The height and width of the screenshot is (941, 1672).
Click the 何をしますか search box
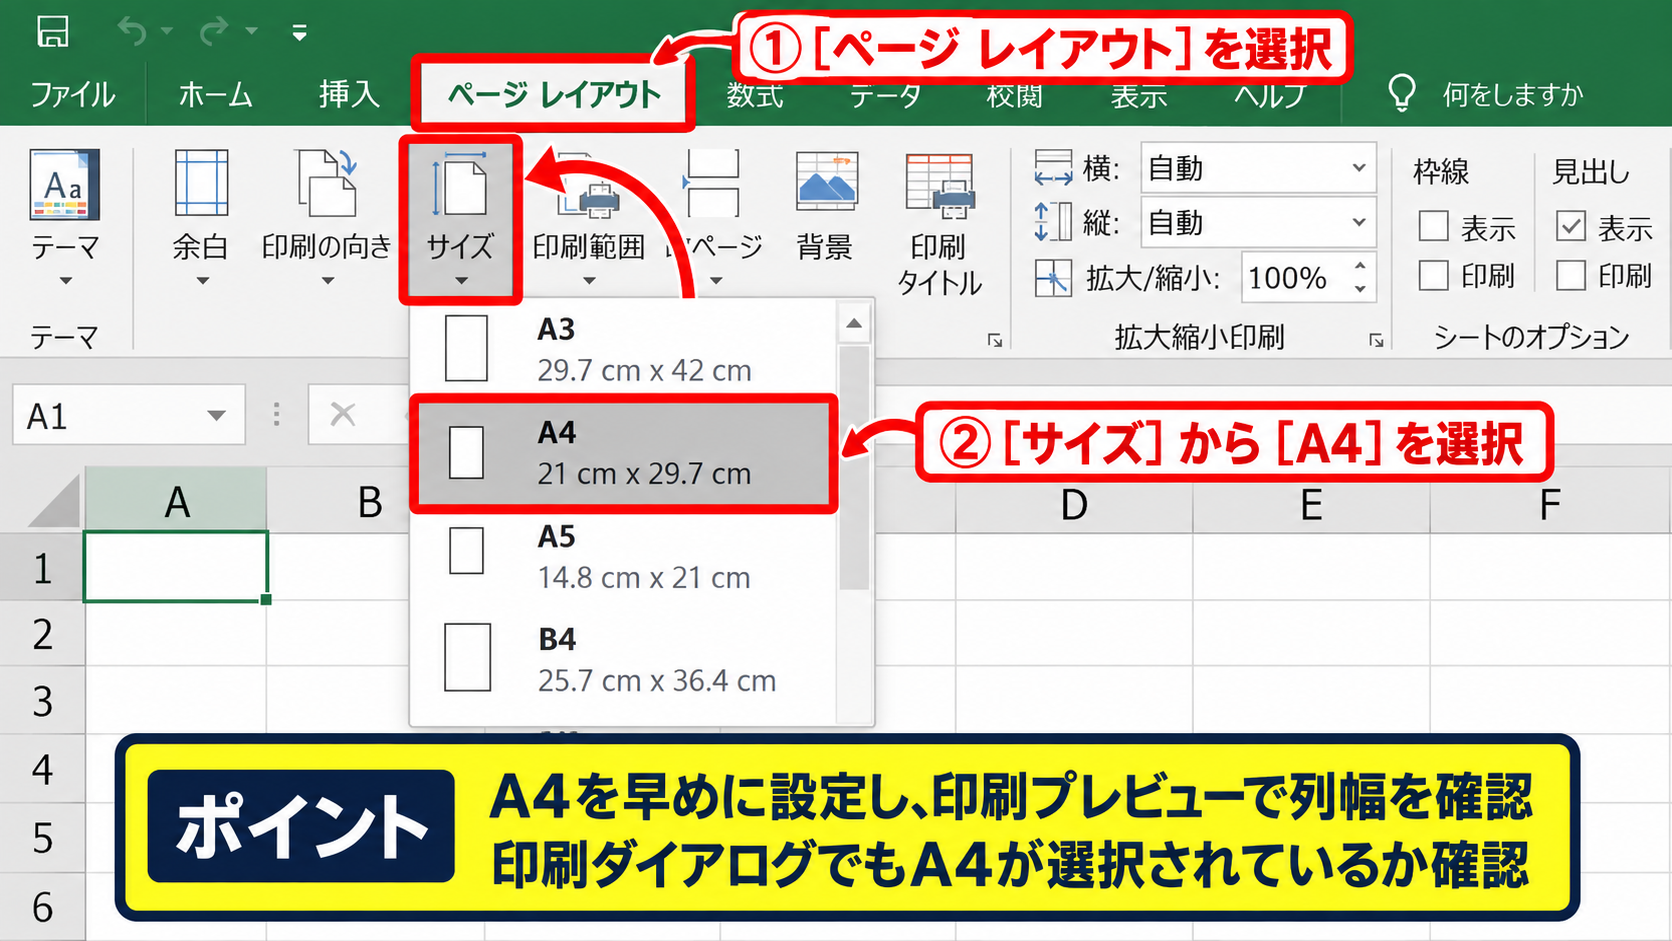1512,95
